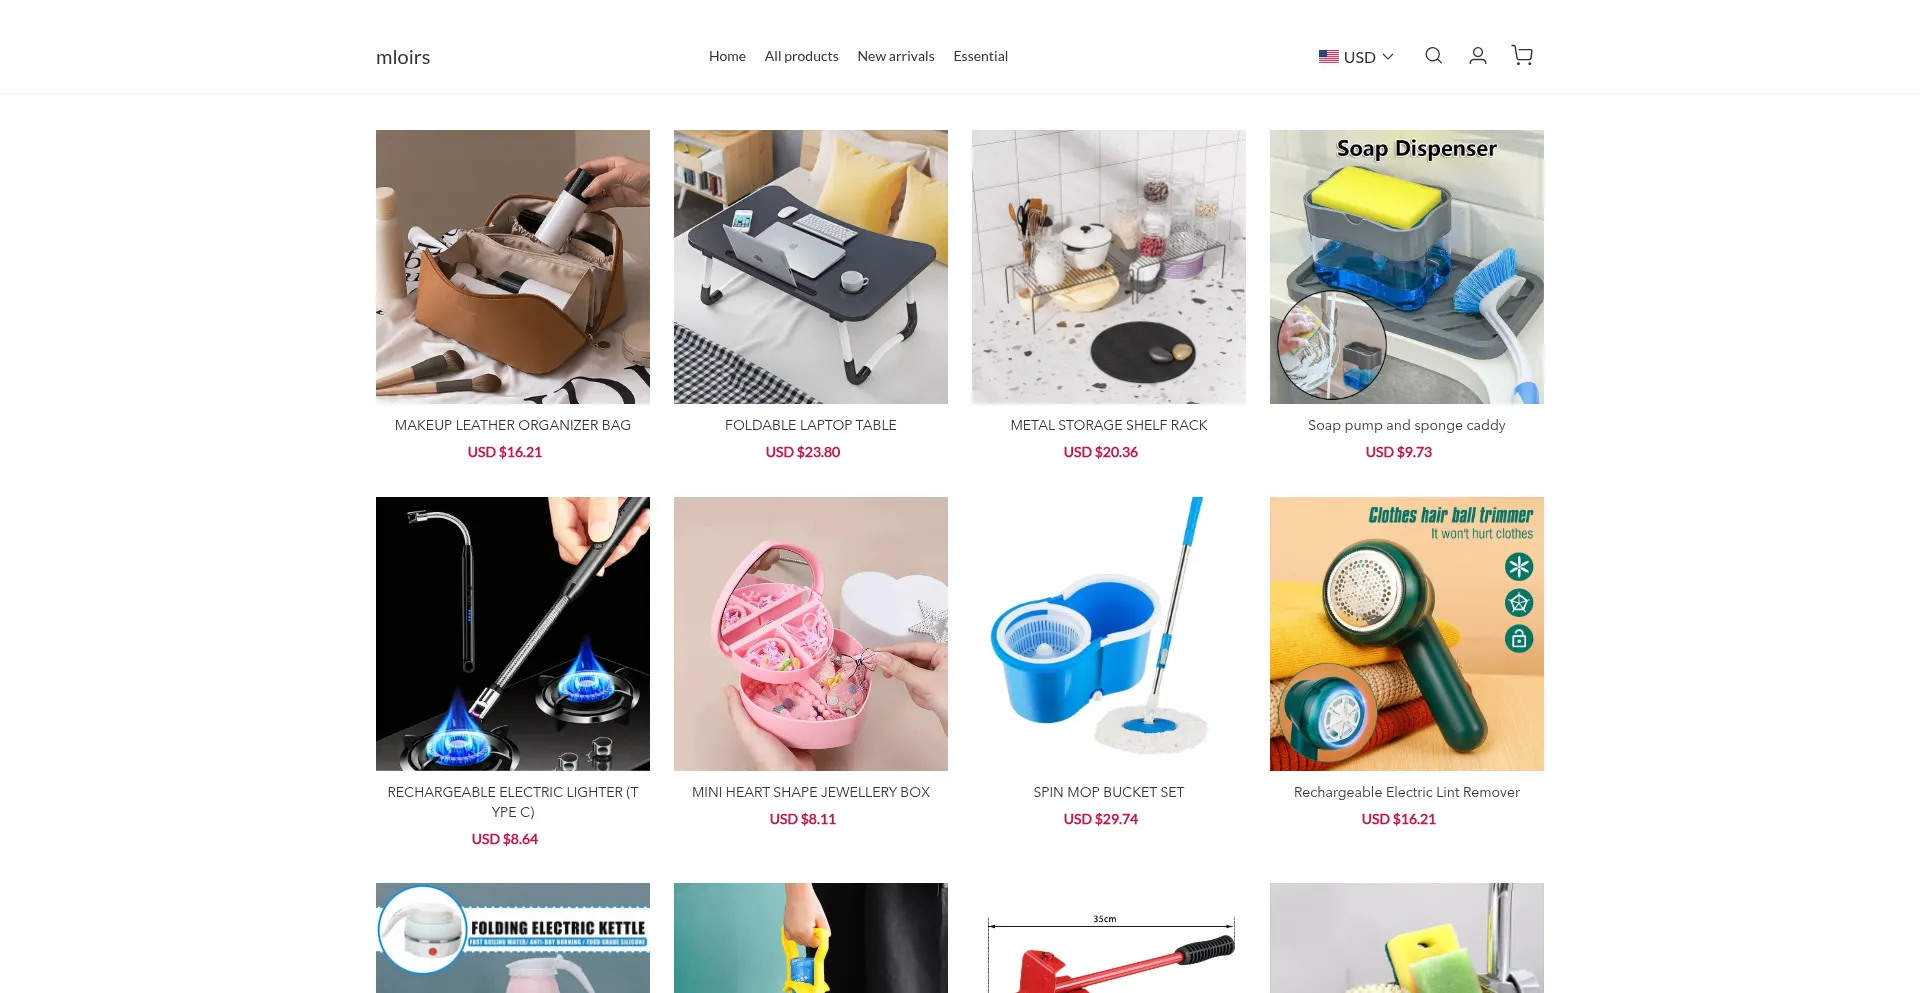
Task: Click the mloirs store logo
Action: coord(403,57)
